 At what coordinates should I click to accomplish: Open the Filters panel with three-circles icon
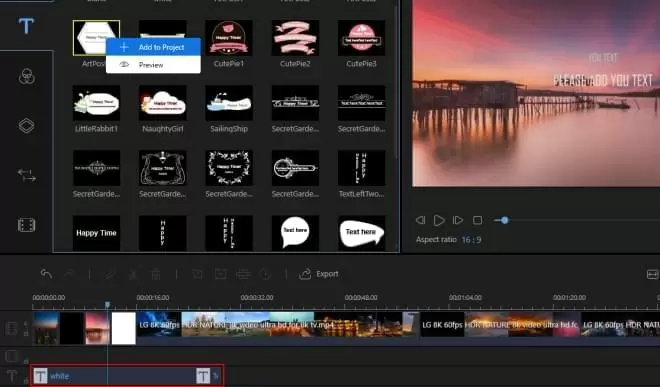click(27, 77)
